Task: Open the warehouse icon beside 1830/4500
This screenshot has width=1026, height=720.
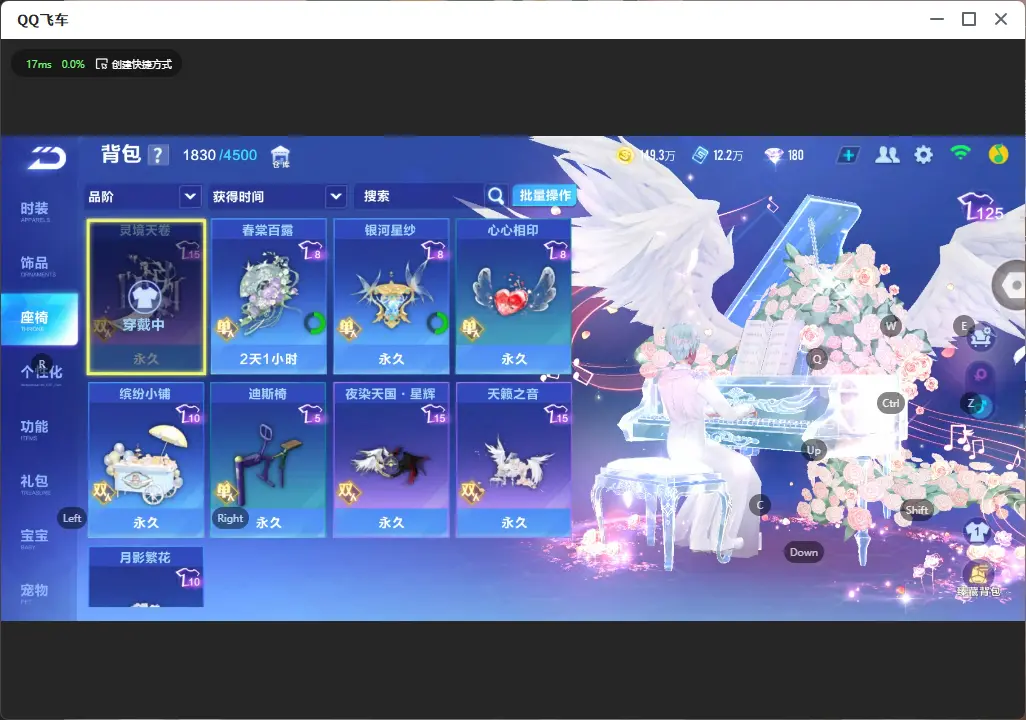Action: (280, 156)
